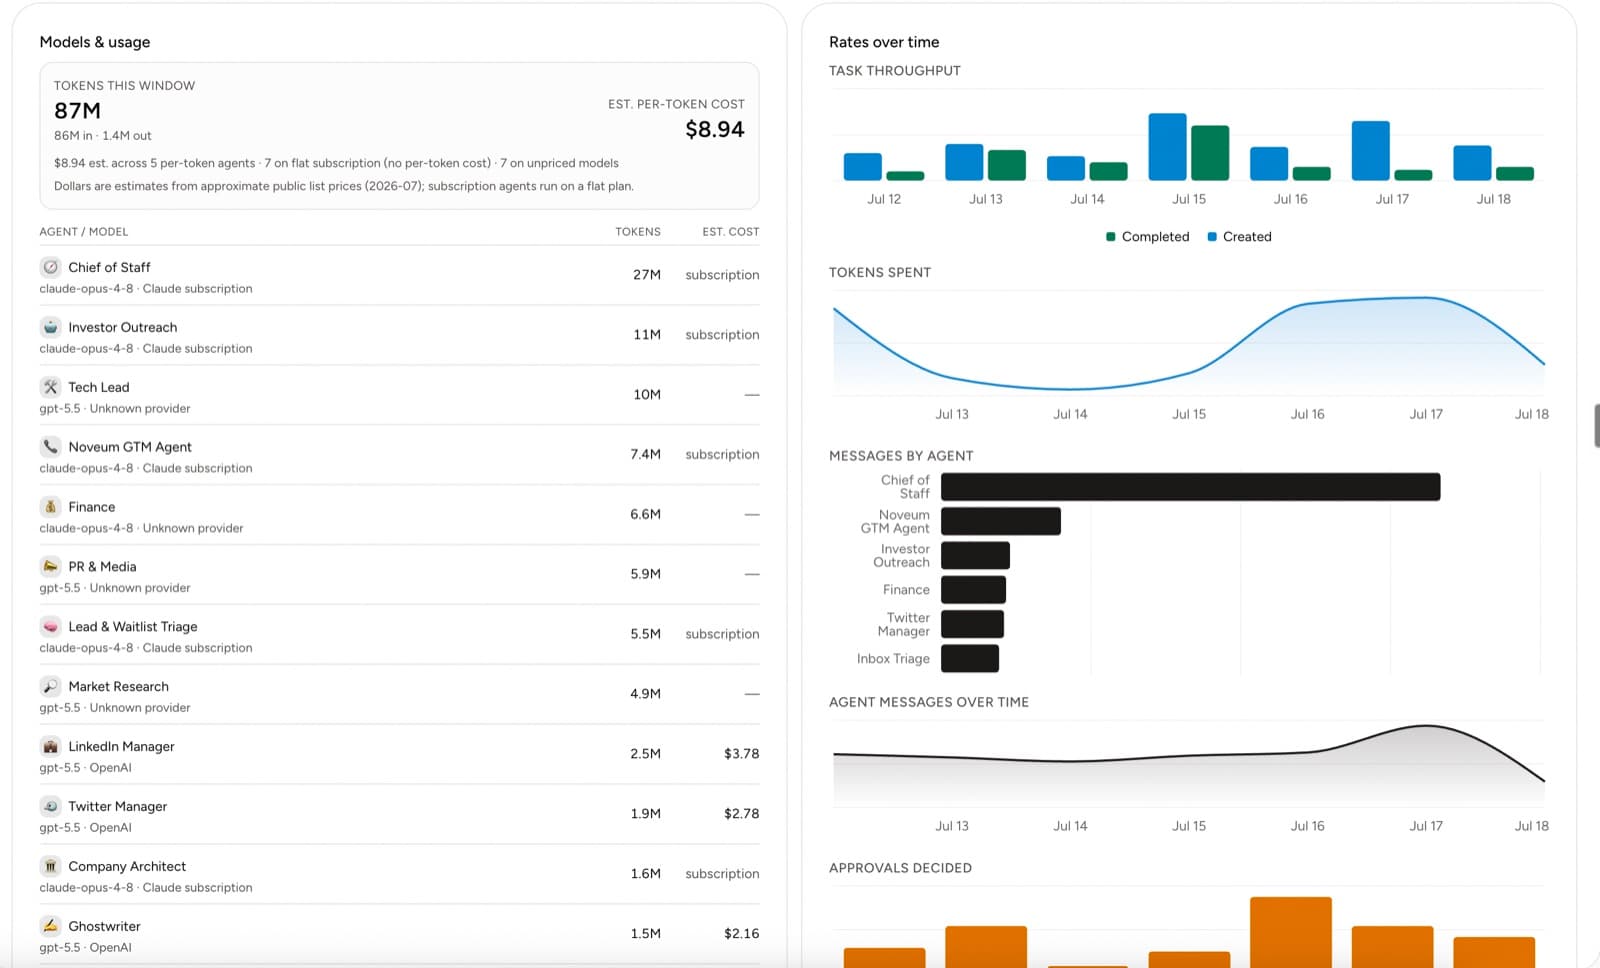Click the Ghostwriter pen icon
The height and width of the screenshot is (968, 1600).
(50, 926)
